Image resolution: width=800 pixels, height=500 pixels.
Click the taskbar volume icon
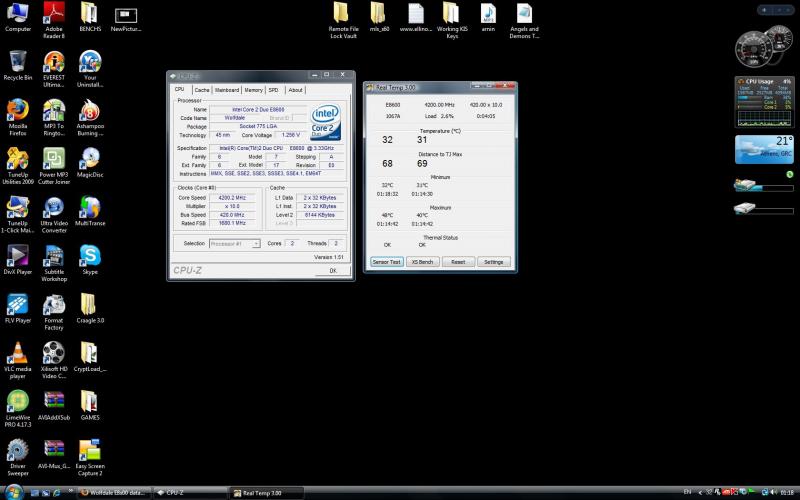coord(773,492)
